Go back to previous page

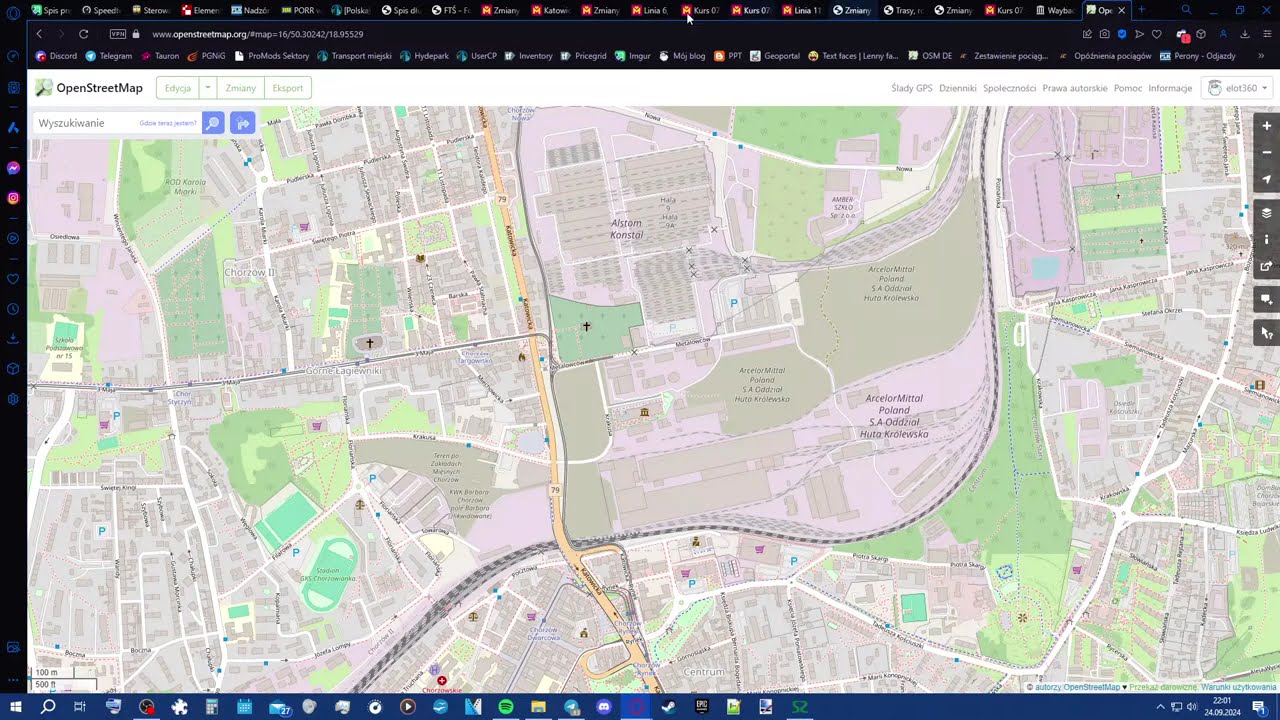coord(39,34)
